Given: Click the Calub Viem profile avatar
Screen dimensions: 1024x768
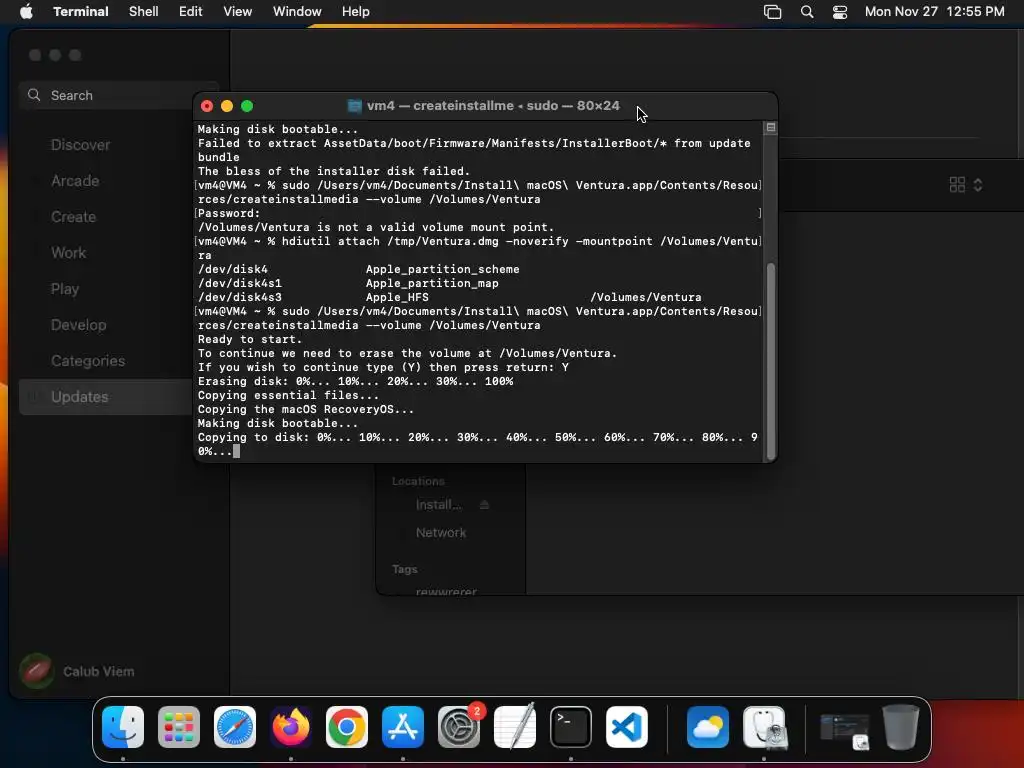Looking at the screenshot, I should [36, 671].
